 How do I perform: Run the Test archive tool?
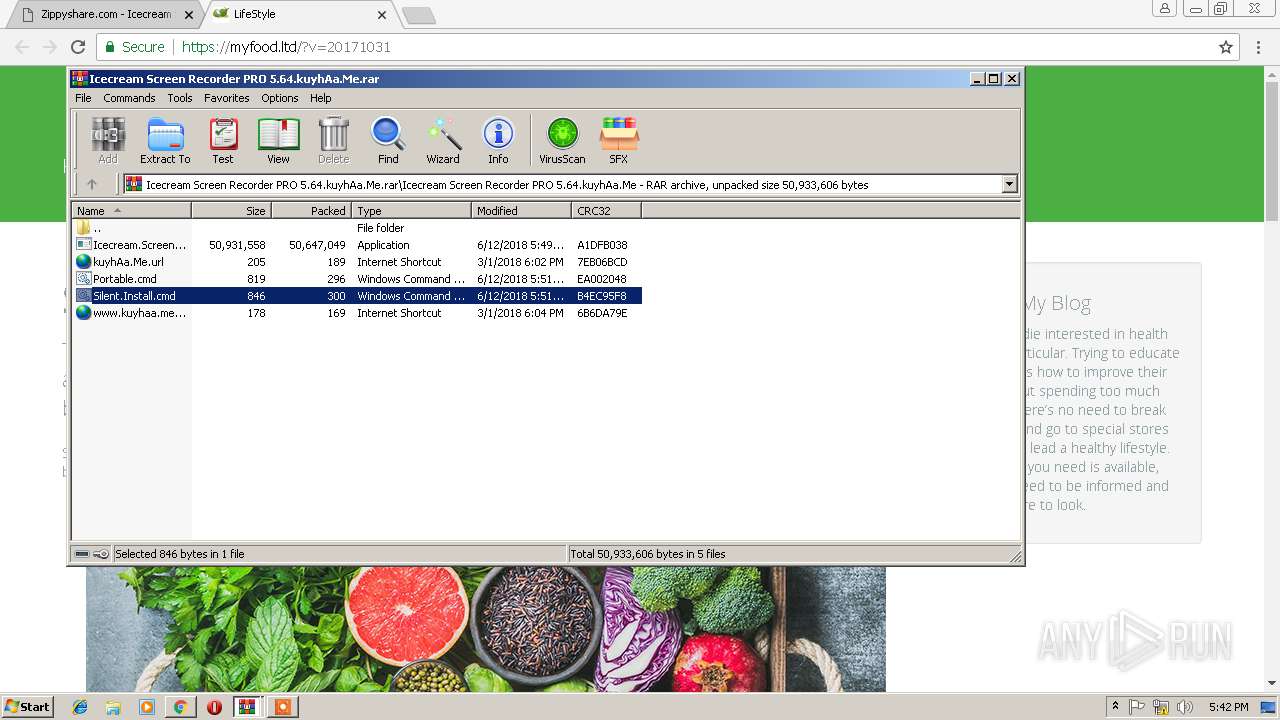223,141
